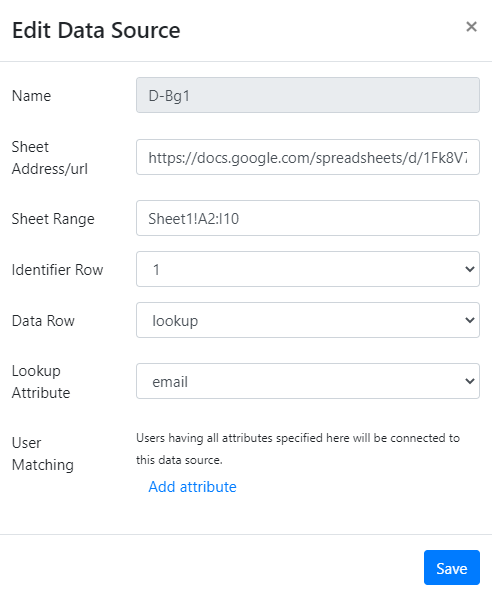Click the Identifier Row label
This screenshot has width=492, height=598.
point(58,270)
